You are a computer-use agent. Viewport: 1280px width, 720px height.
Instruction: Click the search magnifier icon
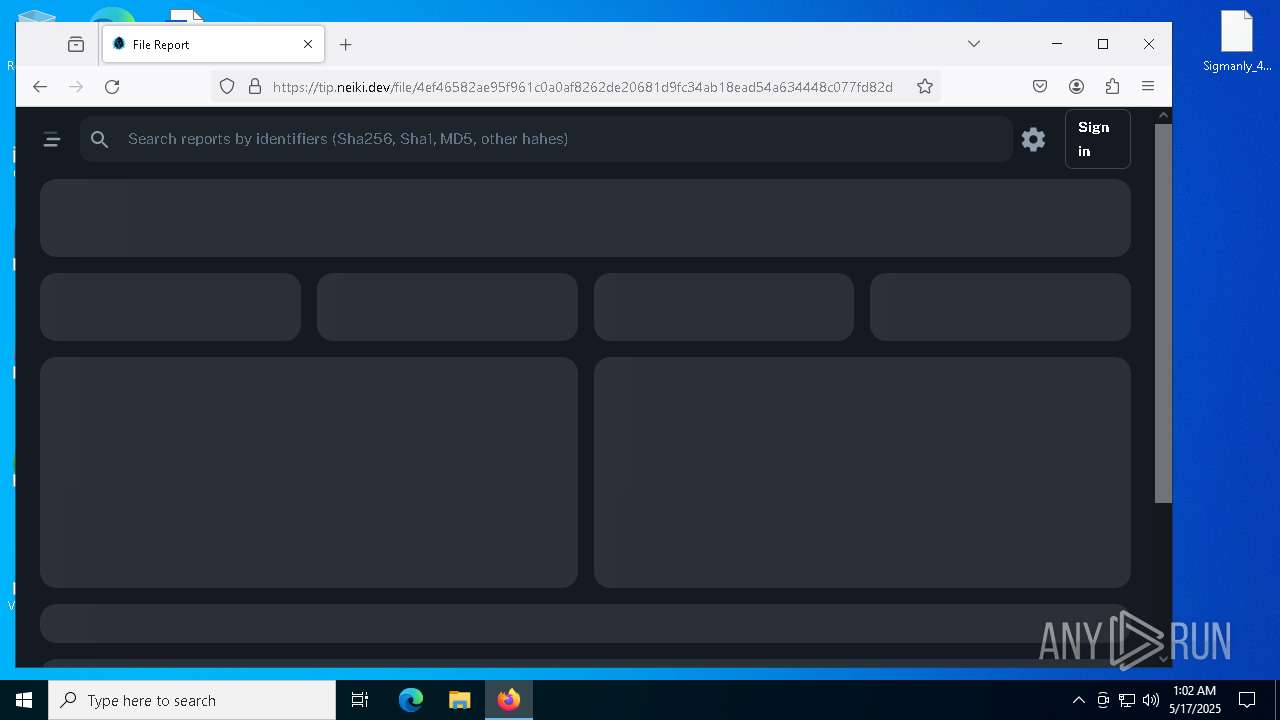[99, 139]
